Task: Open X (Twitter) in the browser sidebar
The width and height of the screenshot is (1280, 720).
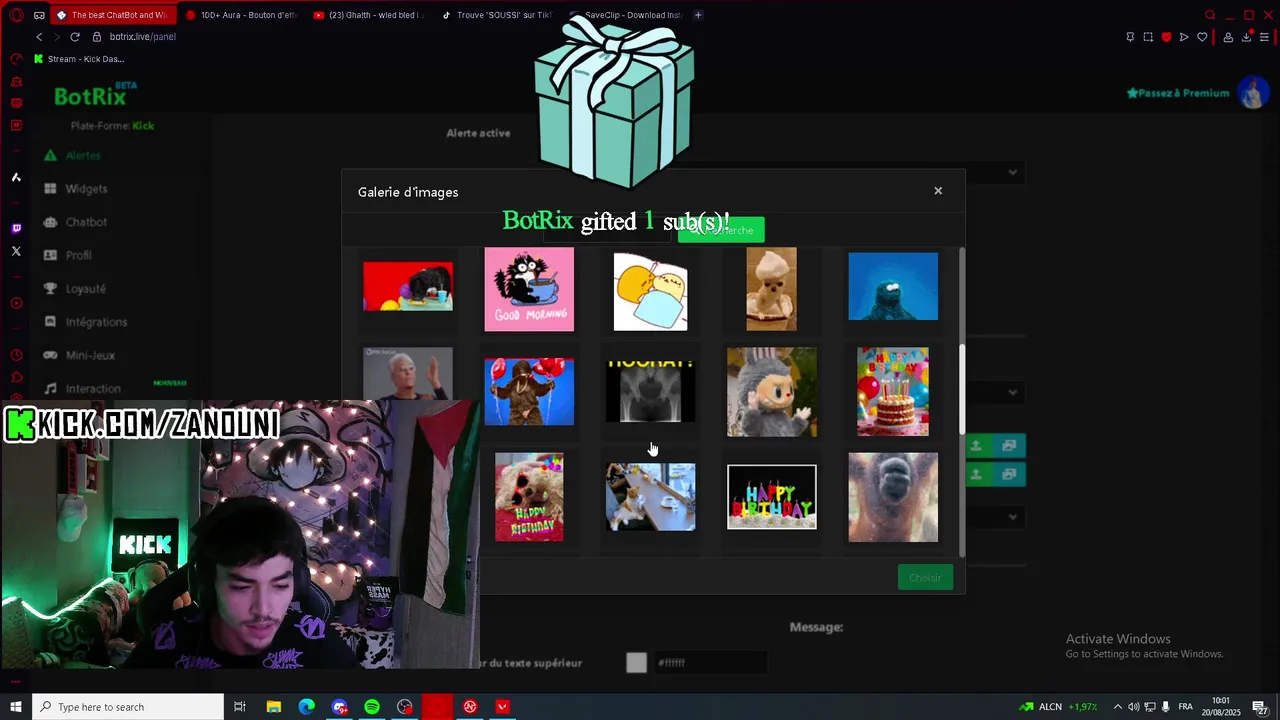Action: coord(16,251)
